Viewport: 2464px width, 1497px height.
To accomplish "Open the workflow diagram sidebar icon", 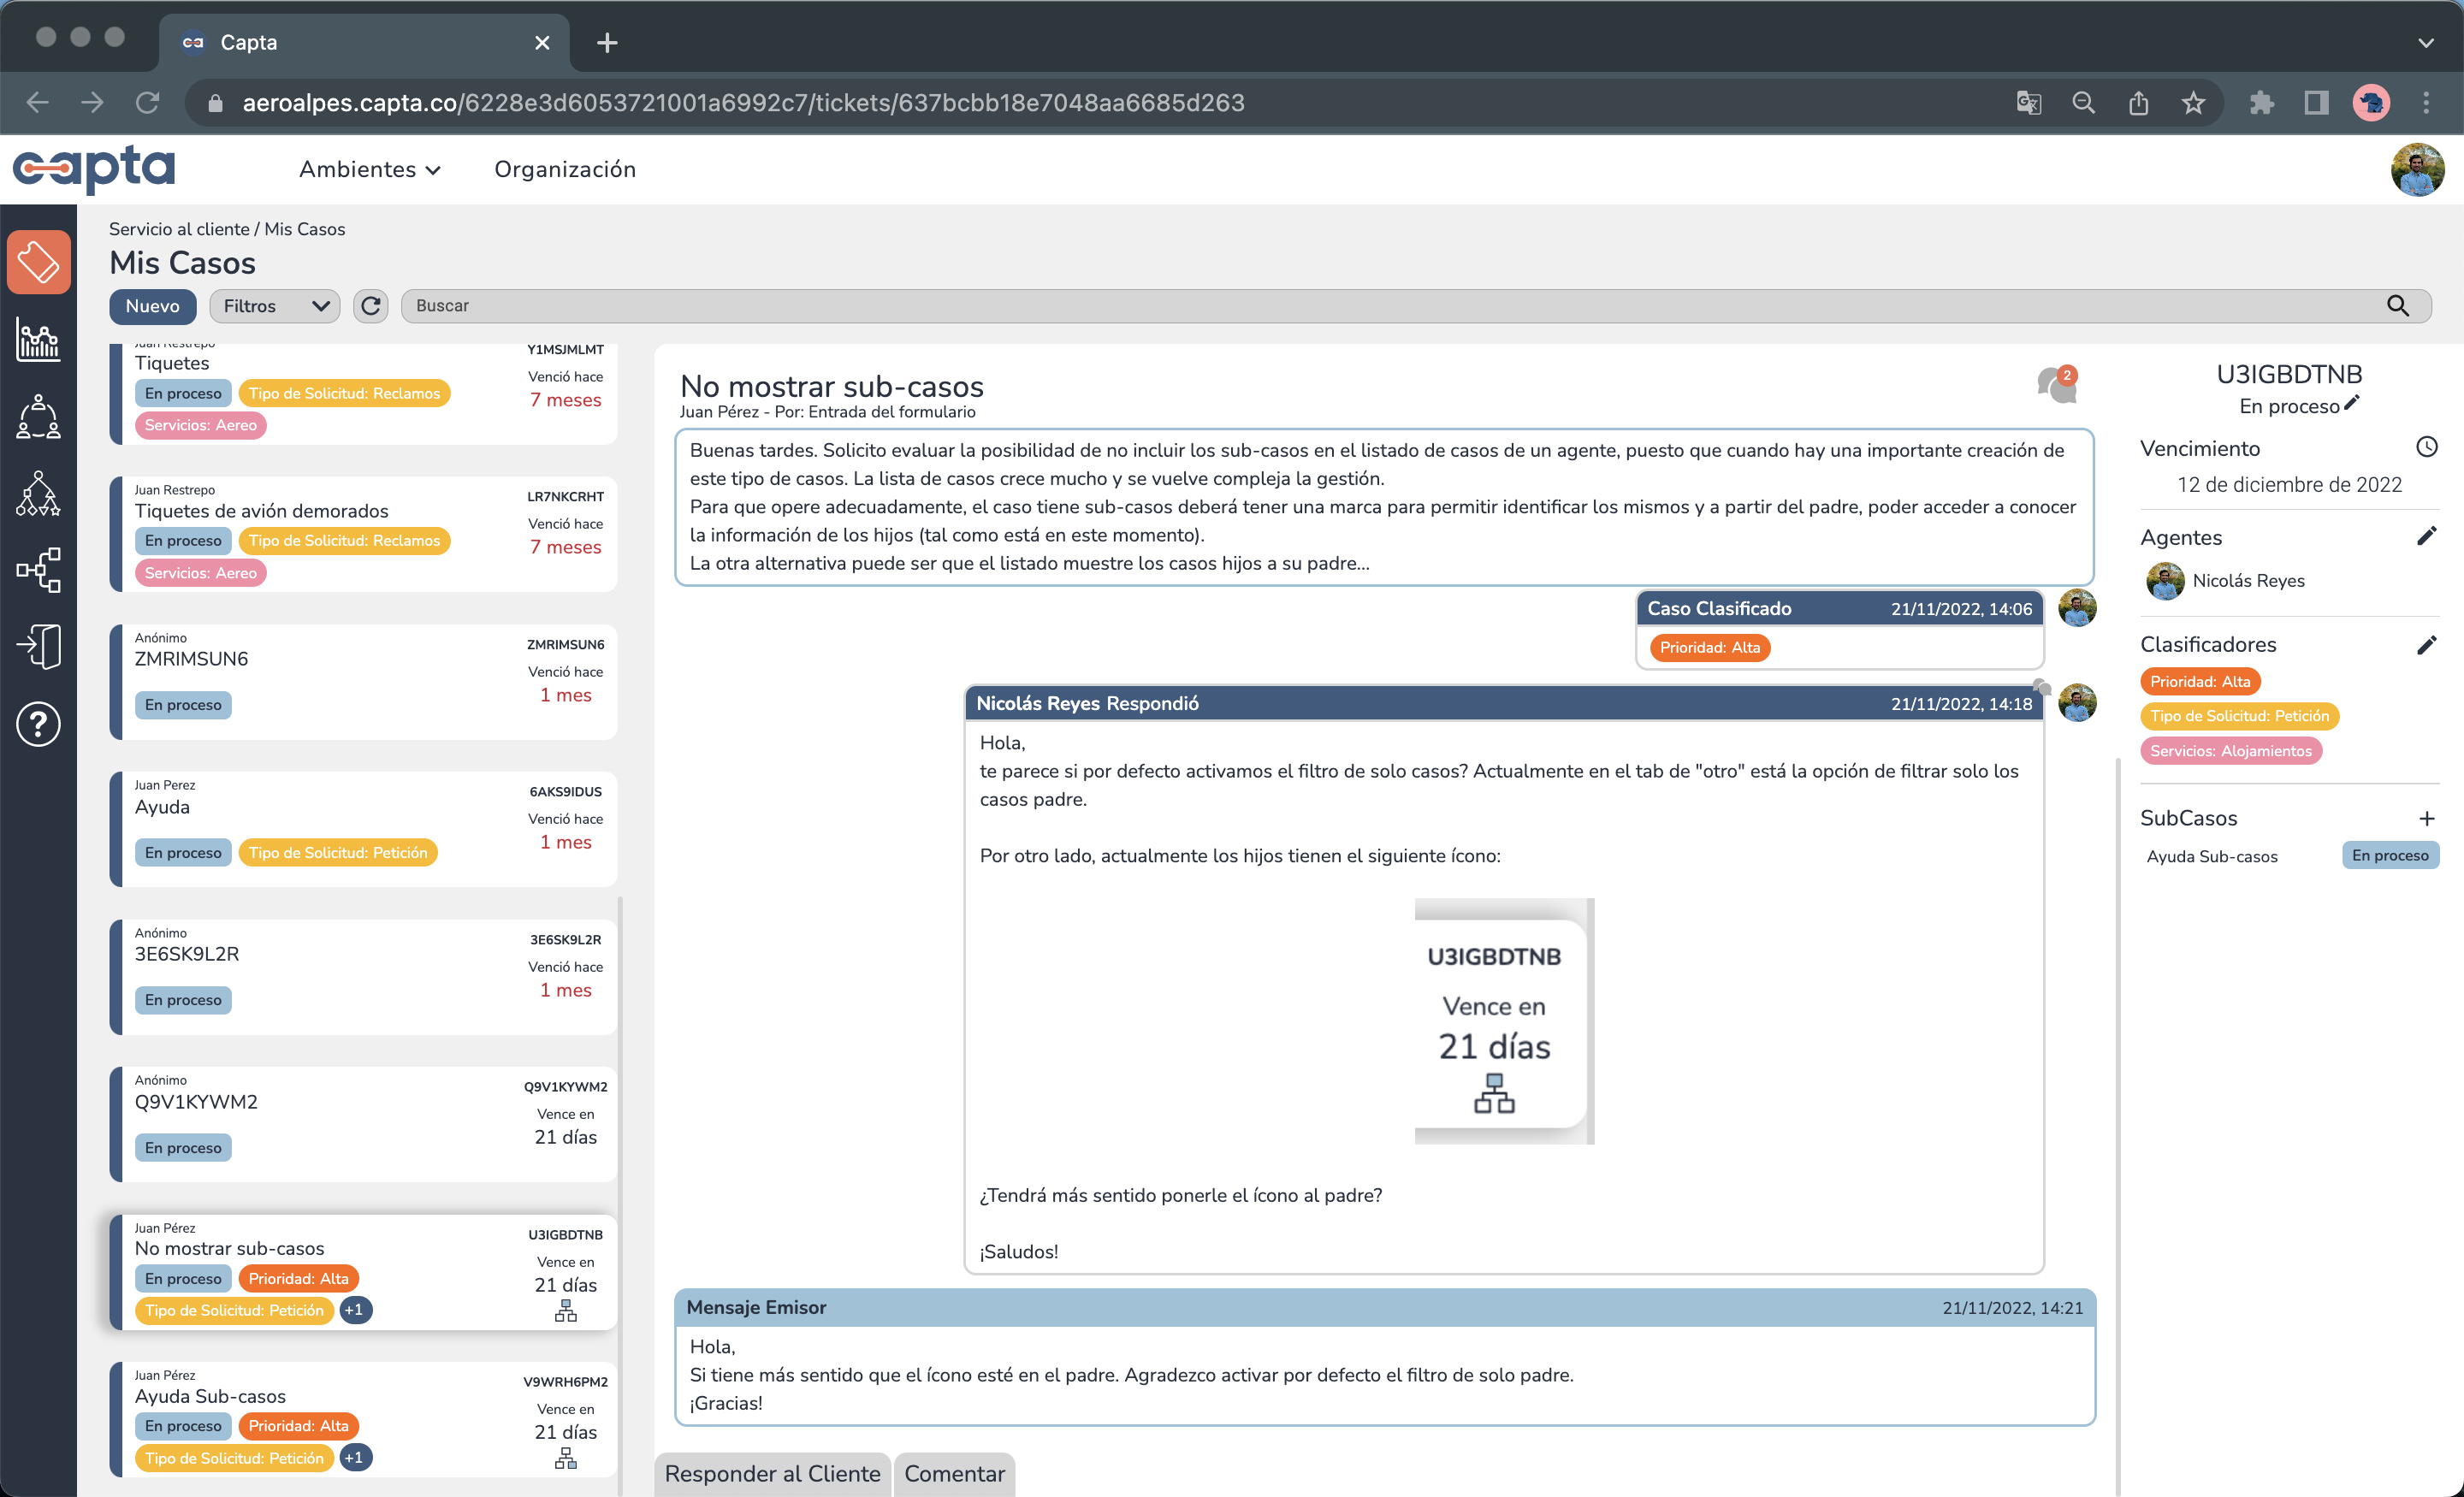I will [x=38, y=569].
